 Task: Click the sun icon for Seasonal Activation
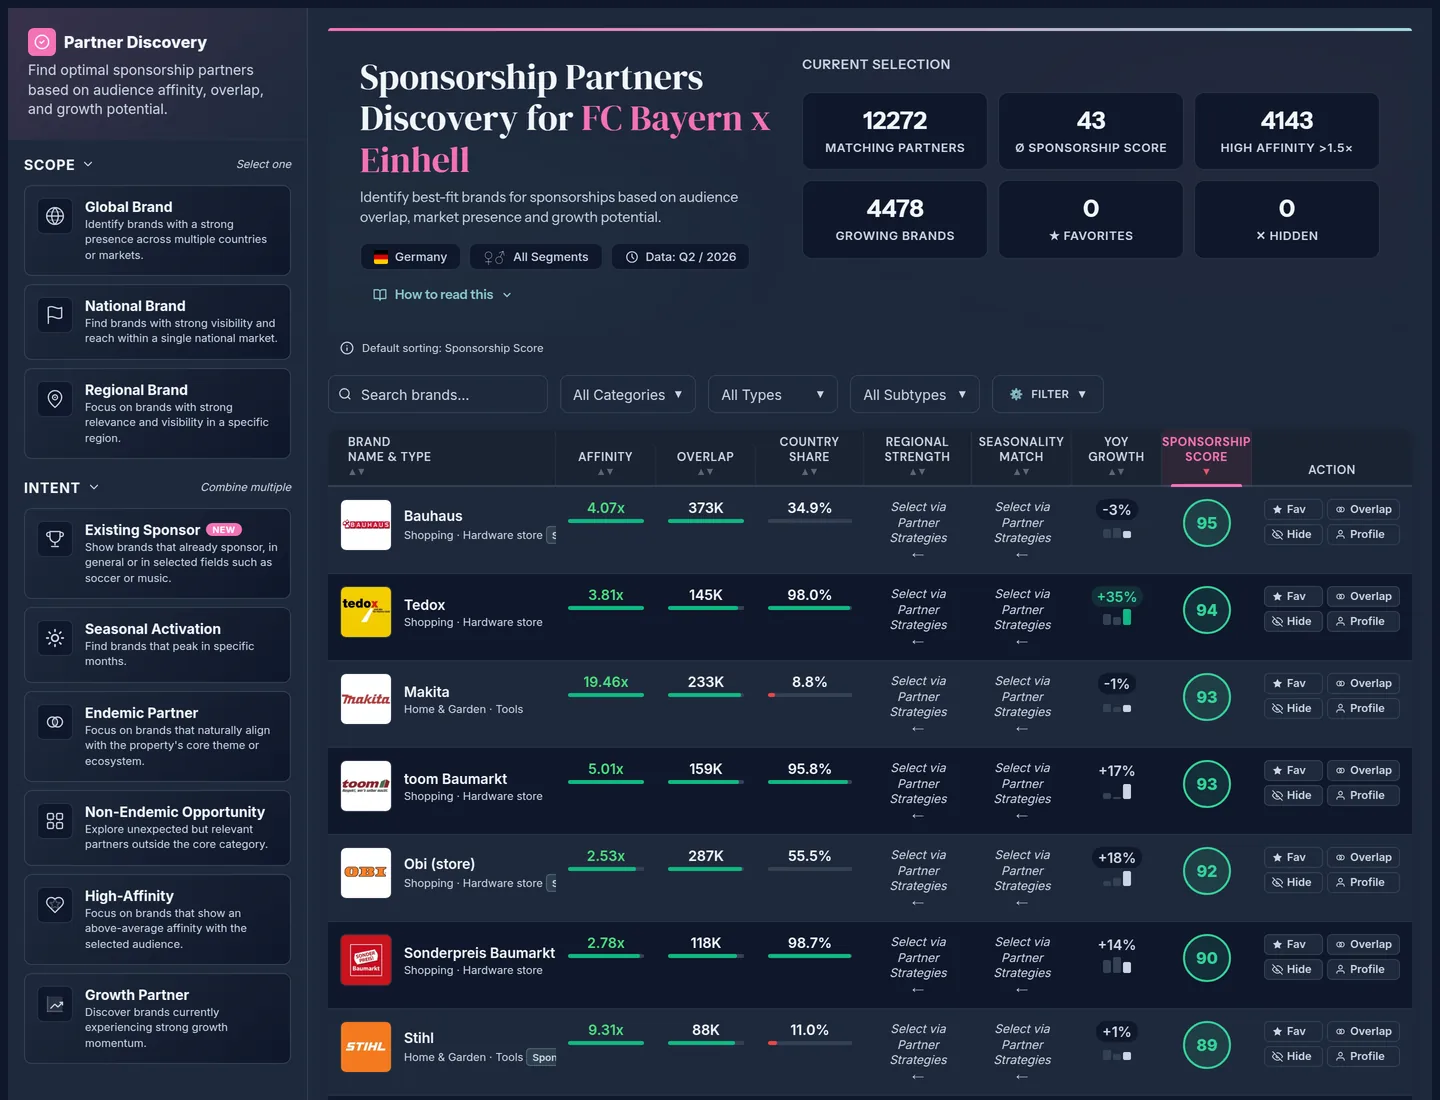(55, 638)
